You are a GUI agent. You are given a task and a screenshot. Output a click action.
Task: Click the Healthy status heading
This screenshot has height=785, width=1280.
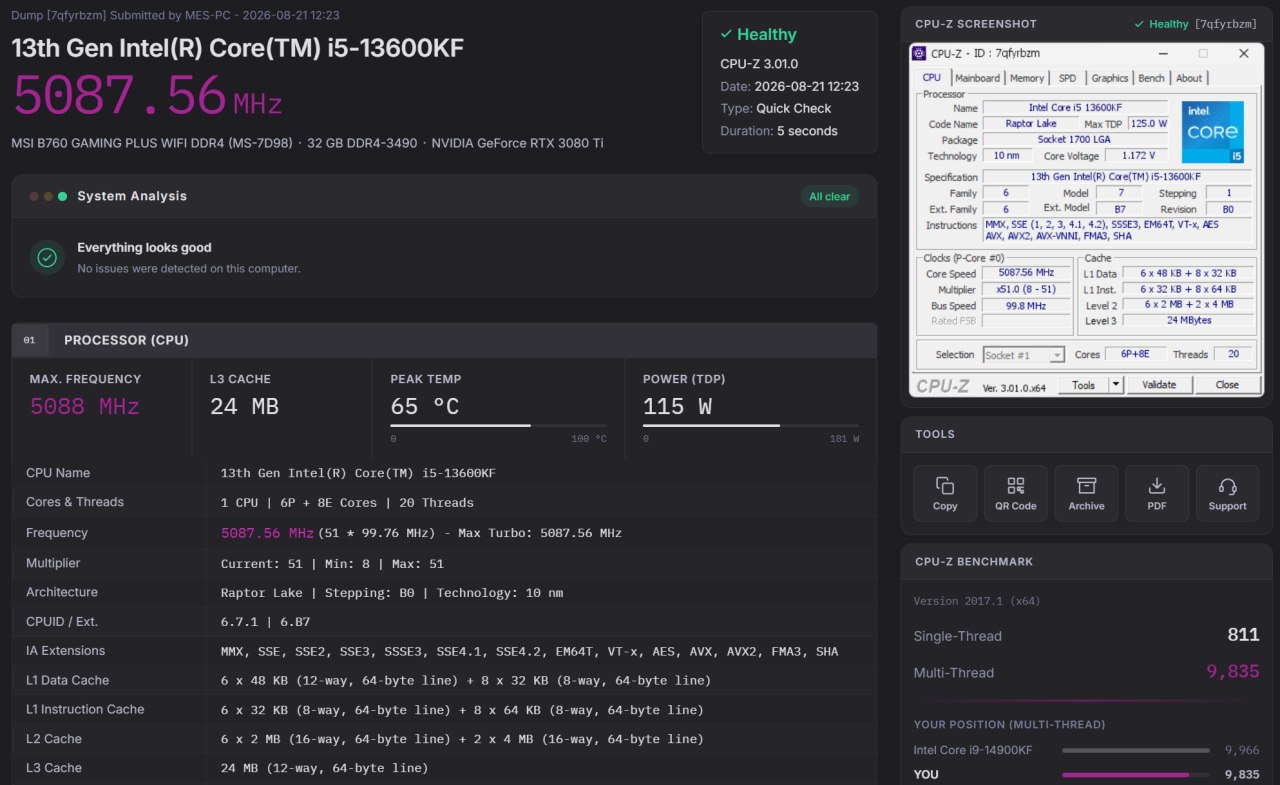[x=758, y=34]
